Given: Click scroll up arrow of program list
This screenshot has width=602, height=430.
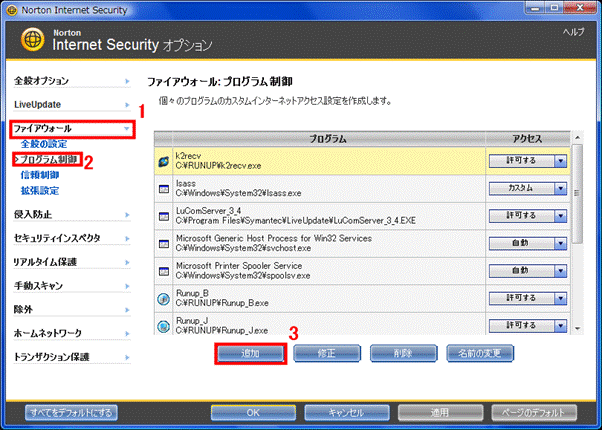Looking at the screenshot, I should (577, 137).
